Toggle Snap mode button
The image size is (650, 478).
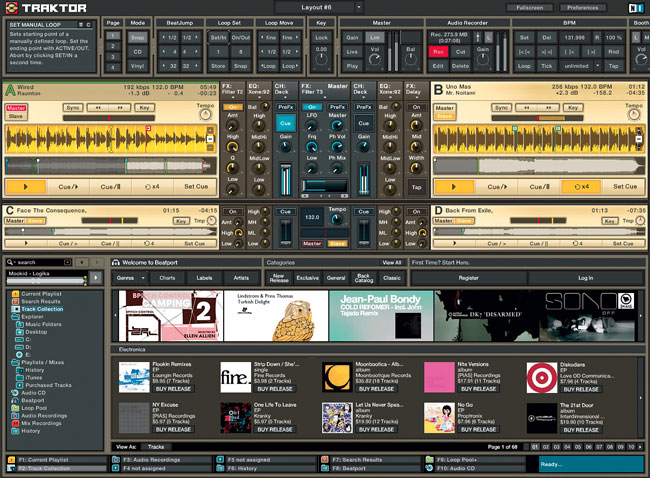coord(137,38)
